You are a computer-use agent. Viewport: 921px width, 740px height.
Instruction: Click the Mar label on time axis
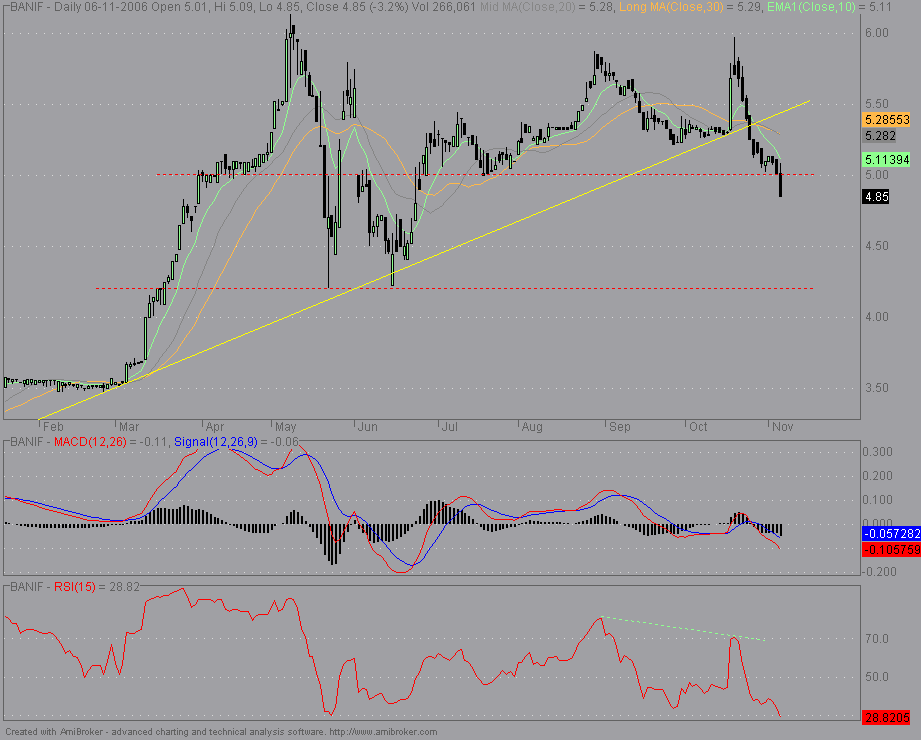click(129, 427)
